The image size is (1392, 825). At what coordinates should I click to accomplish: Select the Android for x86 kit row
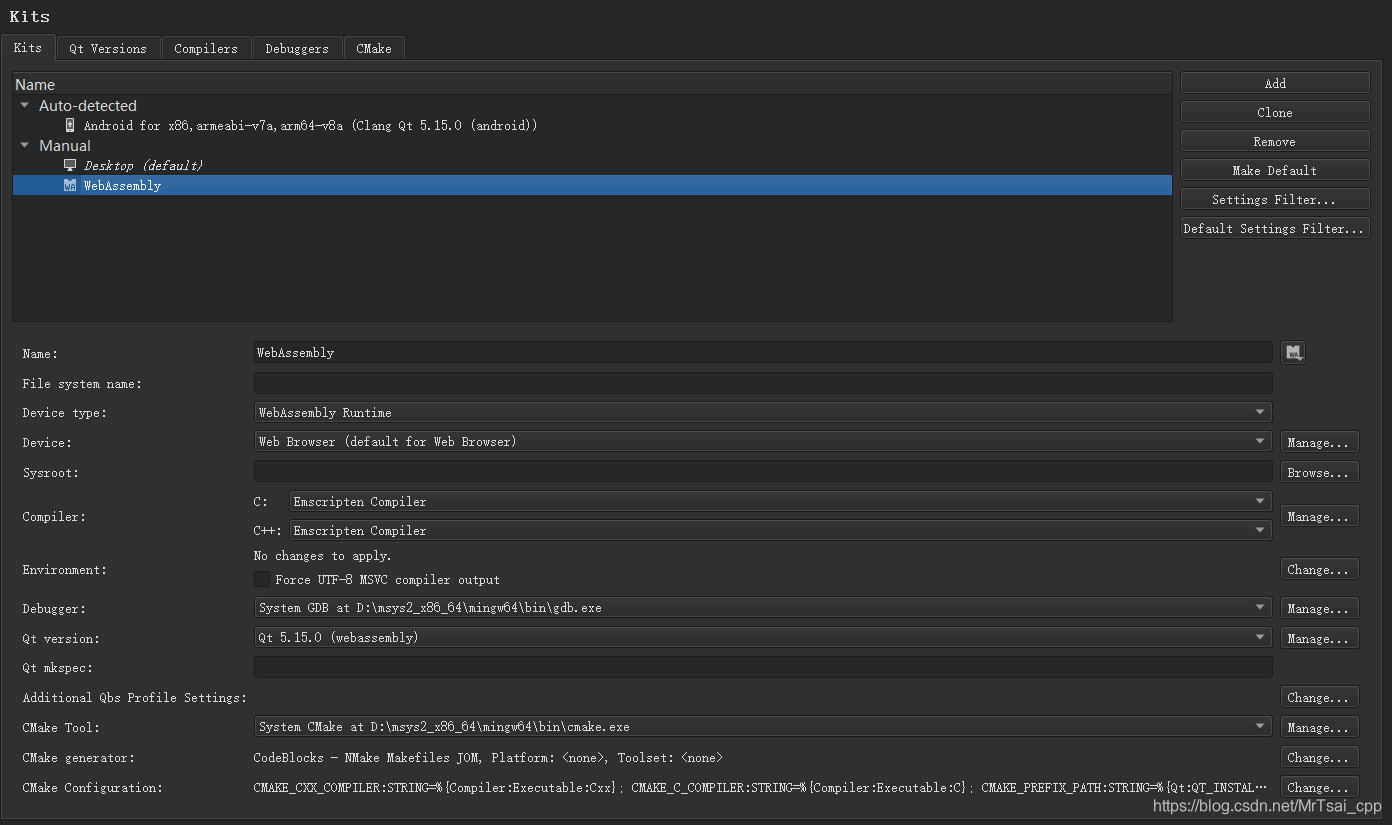pyautogui.click(x=592, y=125)
